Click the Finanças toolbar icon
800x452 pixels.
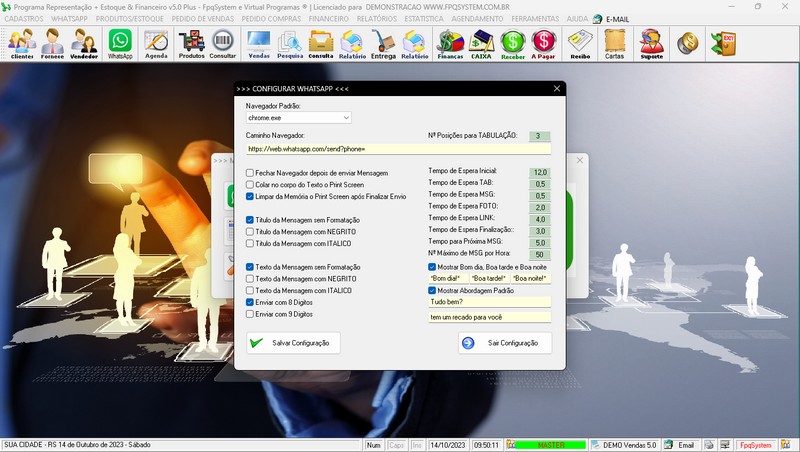point(450,42)
